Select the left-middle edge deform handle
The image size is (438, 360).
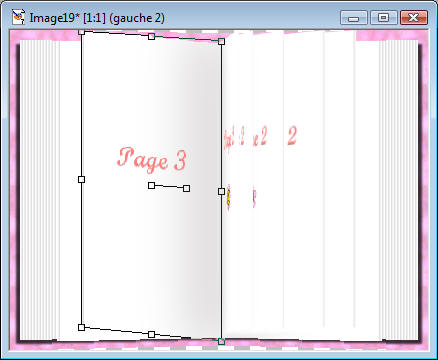pyautogui.click(x=81, y=180)
